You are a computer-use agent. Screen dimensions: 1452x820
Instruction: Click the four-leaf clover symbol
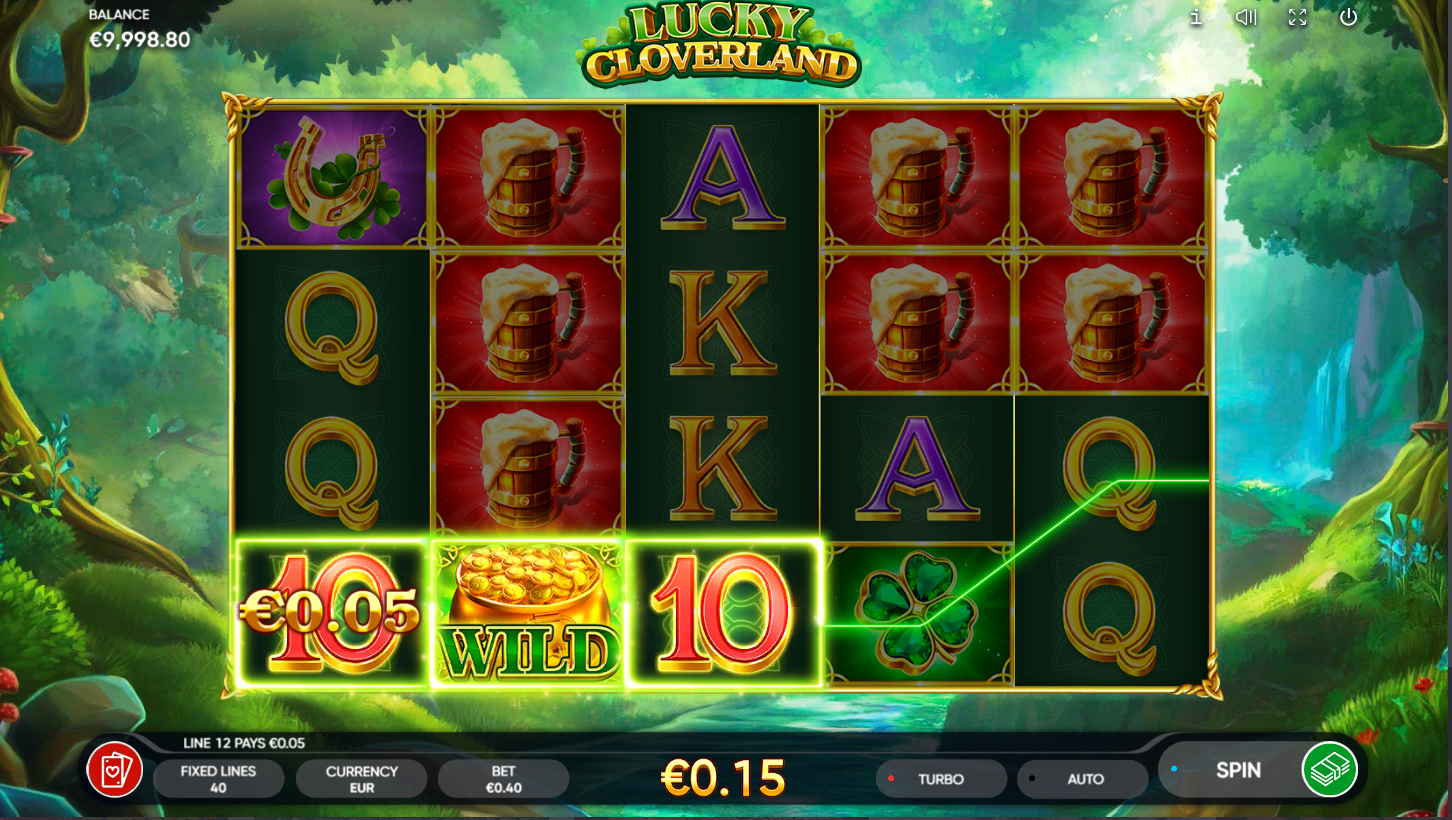click(916, 614)
